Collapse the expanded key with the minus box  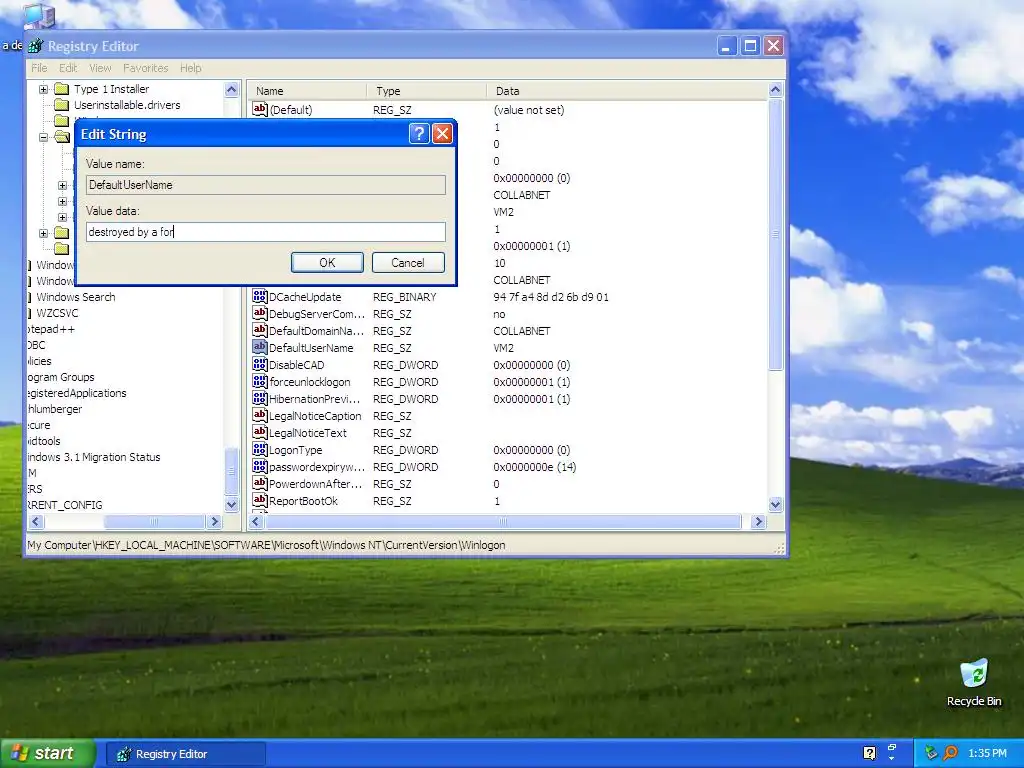pos(44,137)
